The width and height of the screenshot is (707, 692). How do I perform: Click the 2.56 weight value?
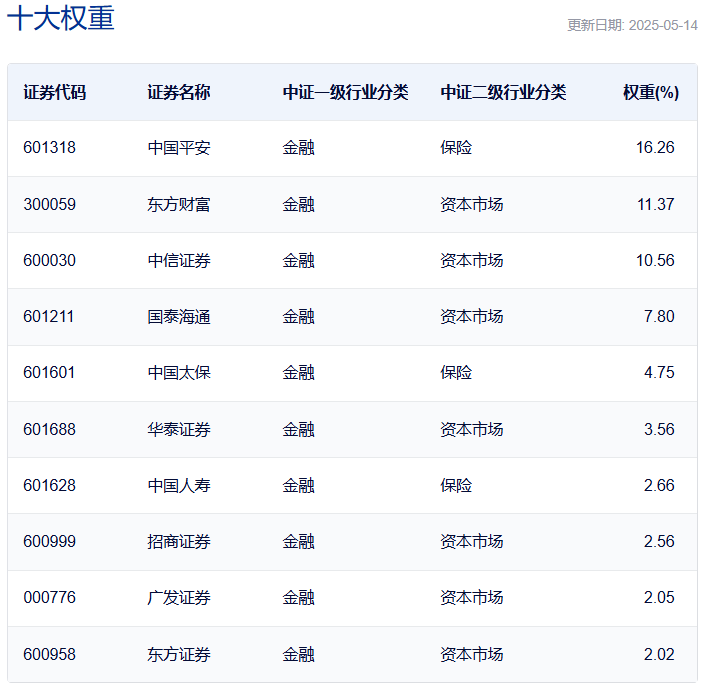pos(659,542)
